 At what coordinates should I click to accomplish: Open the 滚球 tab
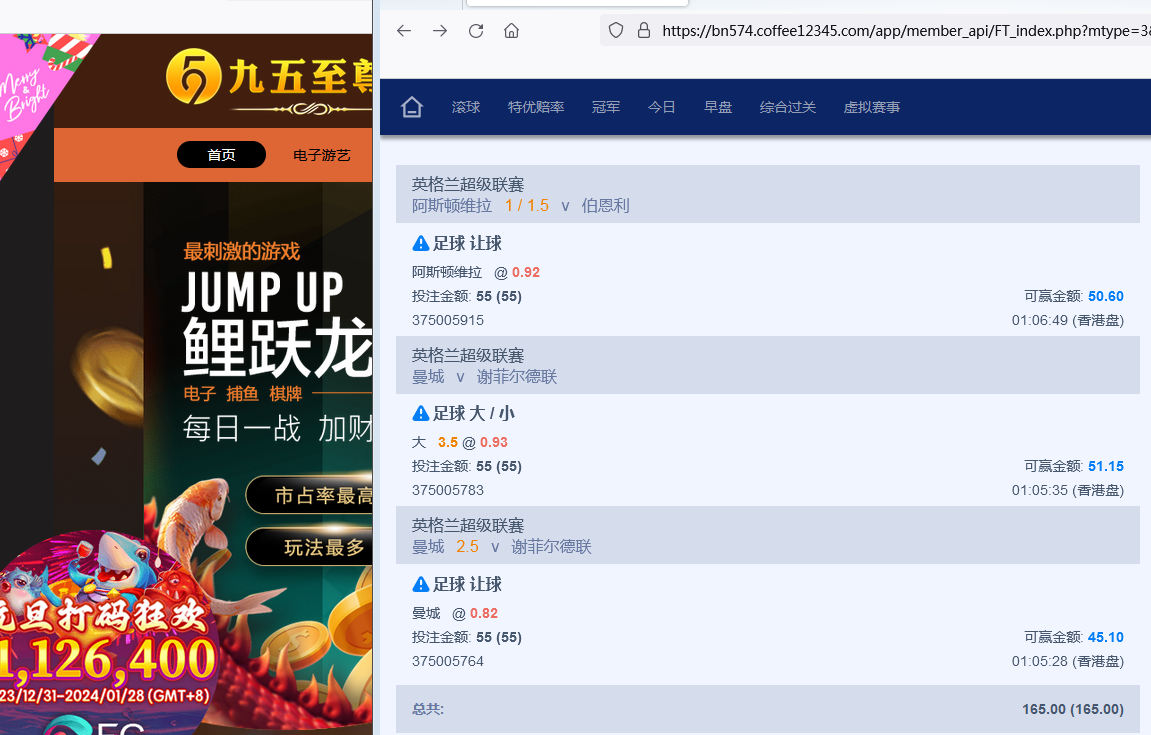(x=466, y=107)
